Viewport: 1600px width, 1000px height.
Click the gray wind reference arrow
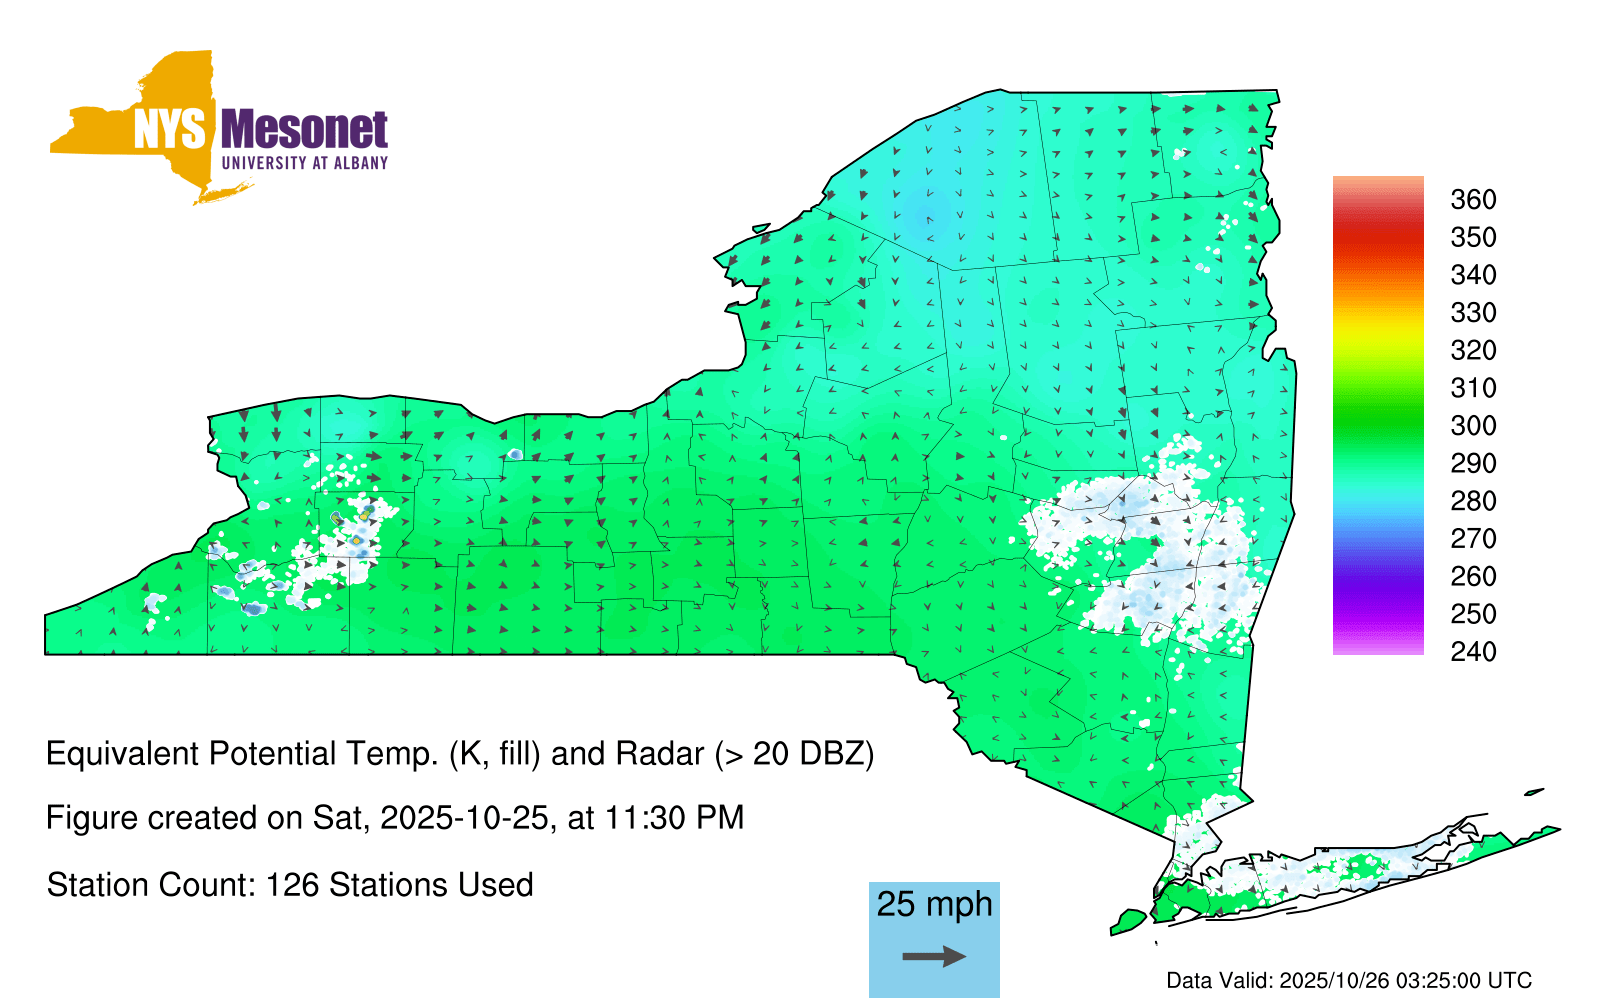(934, 957)
